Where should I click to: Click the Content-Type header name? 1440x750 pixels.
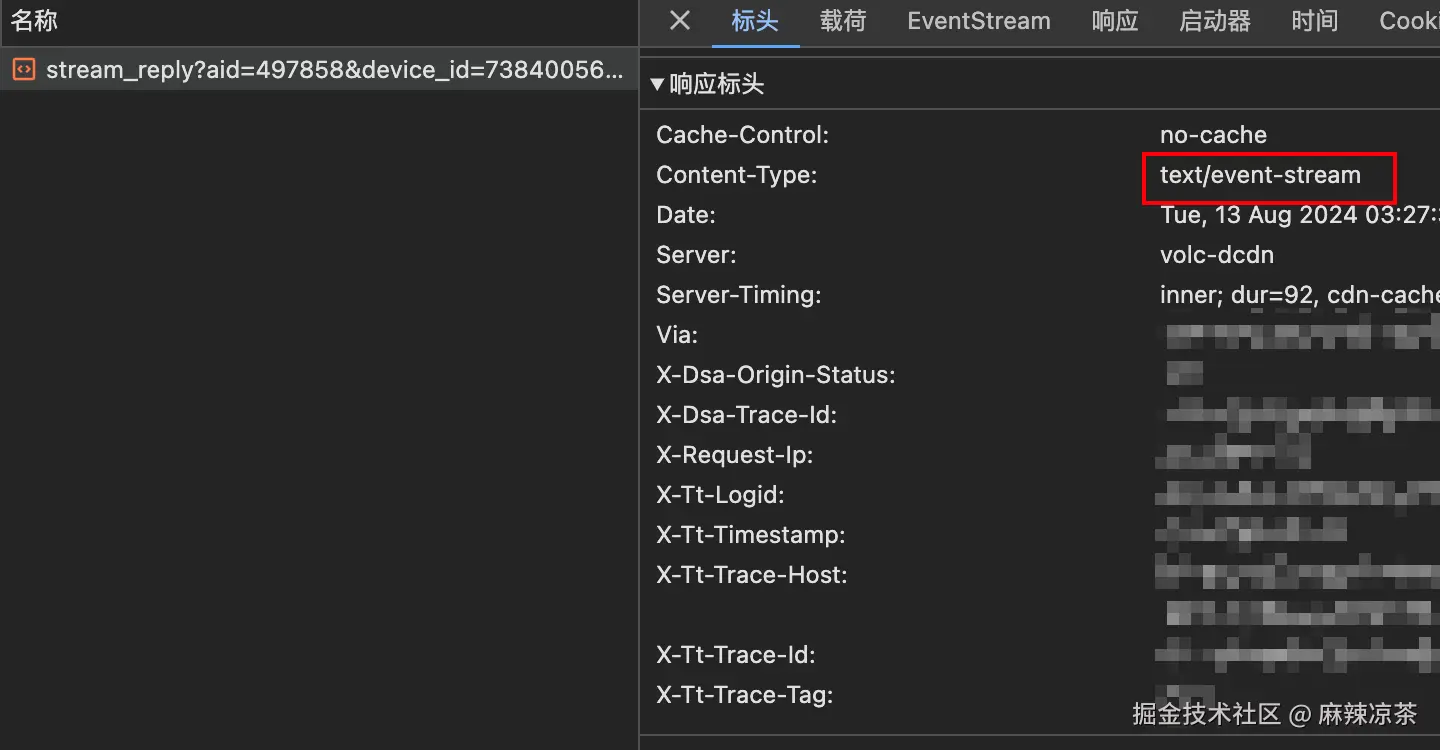pos(736,175)
